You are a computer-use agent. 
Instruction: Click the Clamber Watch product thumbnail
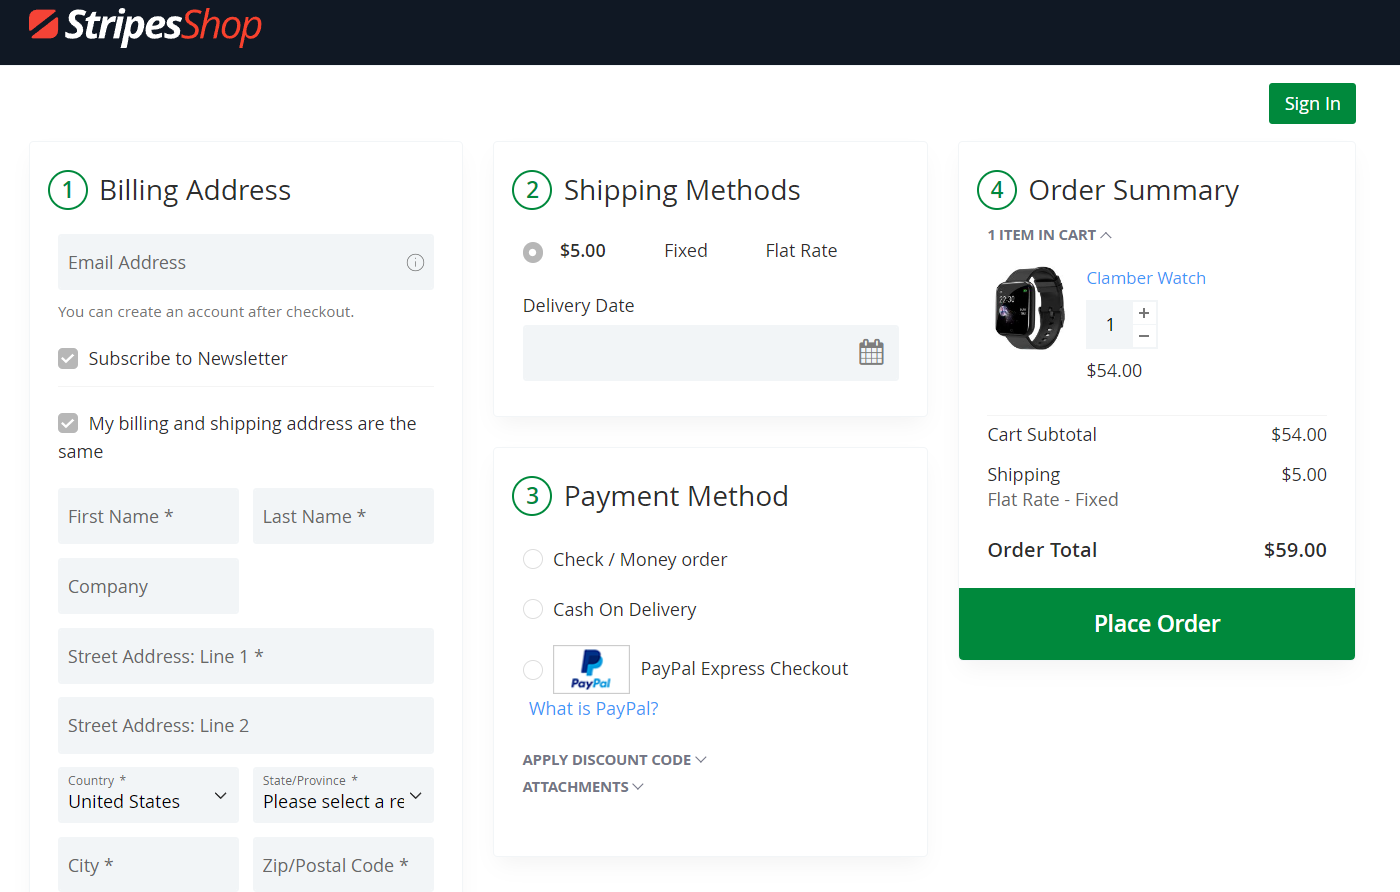pos(1030,308)
